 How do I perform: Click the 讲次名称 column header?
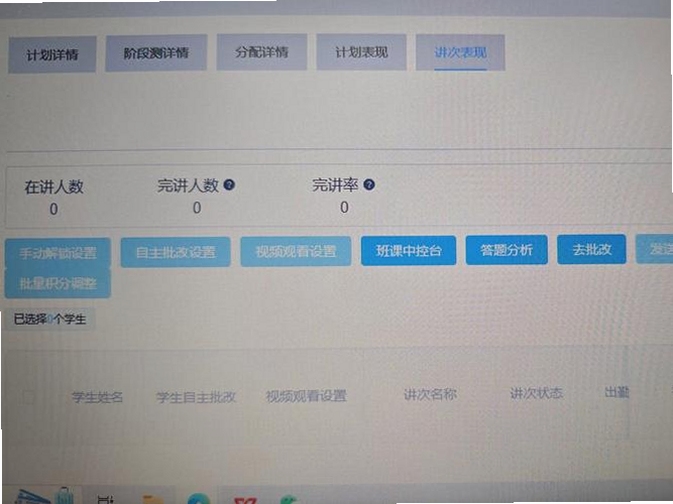coord(430,394)
